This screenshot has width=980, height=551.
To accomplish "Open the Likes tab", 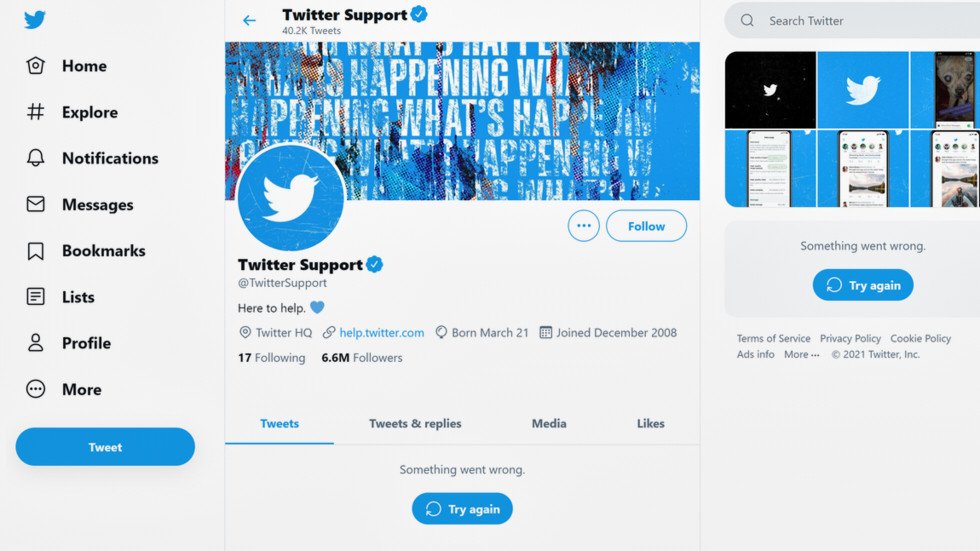I will pyautogui.click(x=650, y=423).
